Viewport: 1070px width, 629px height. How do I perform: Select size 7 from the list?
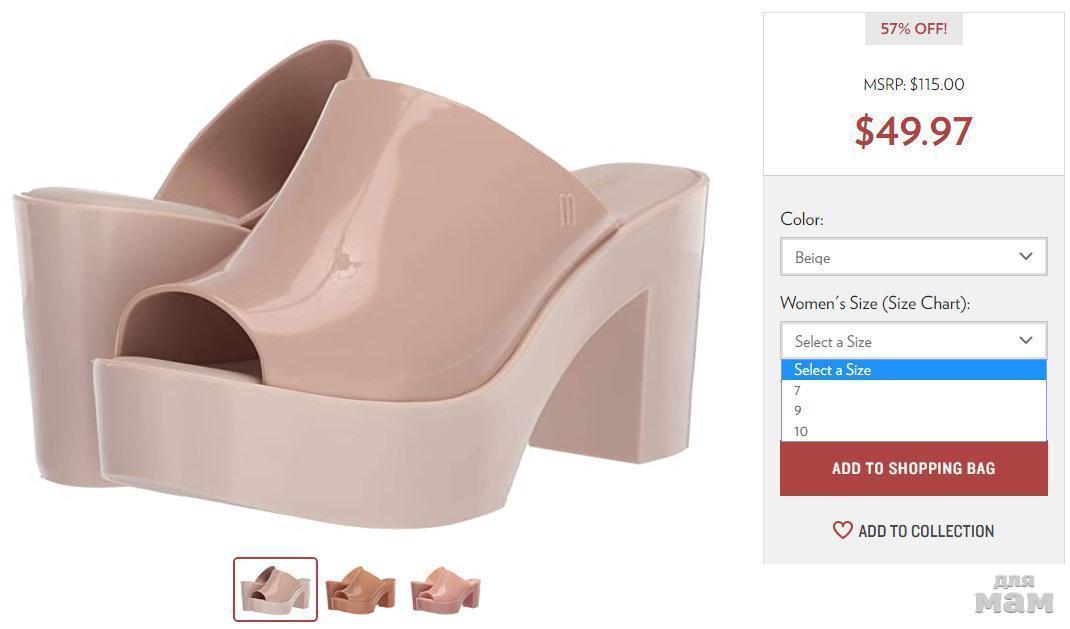[798, 391]
